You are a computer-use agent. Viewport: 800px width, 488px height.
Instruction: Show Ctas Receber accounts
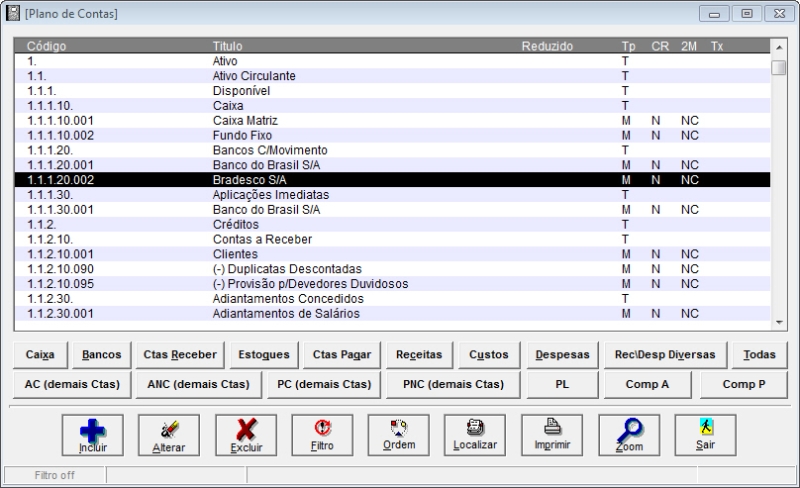180,355
